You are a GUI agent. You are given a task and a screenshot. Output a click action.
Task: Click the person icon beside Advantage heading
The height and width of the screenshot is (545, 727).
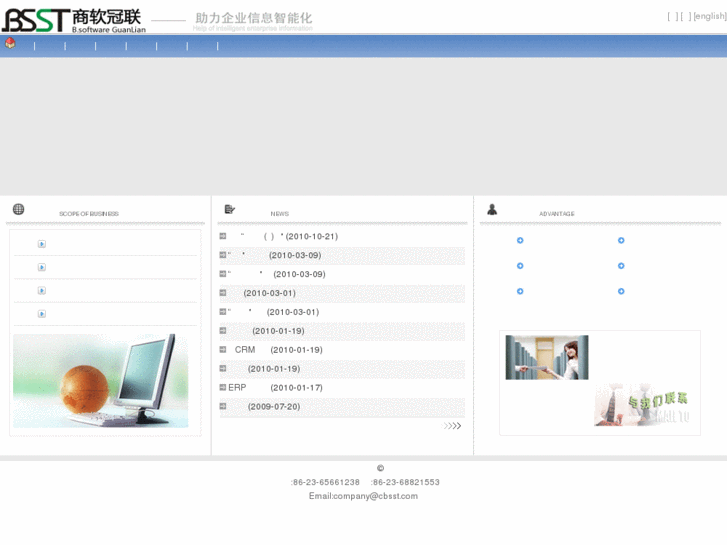[492, 210]
